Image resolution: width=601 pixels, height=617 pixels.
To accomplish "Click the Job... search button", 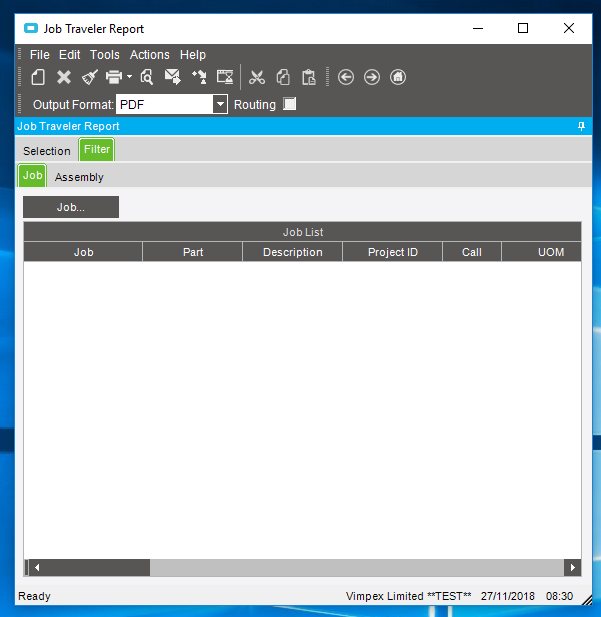I will click(x=71, y=207).
